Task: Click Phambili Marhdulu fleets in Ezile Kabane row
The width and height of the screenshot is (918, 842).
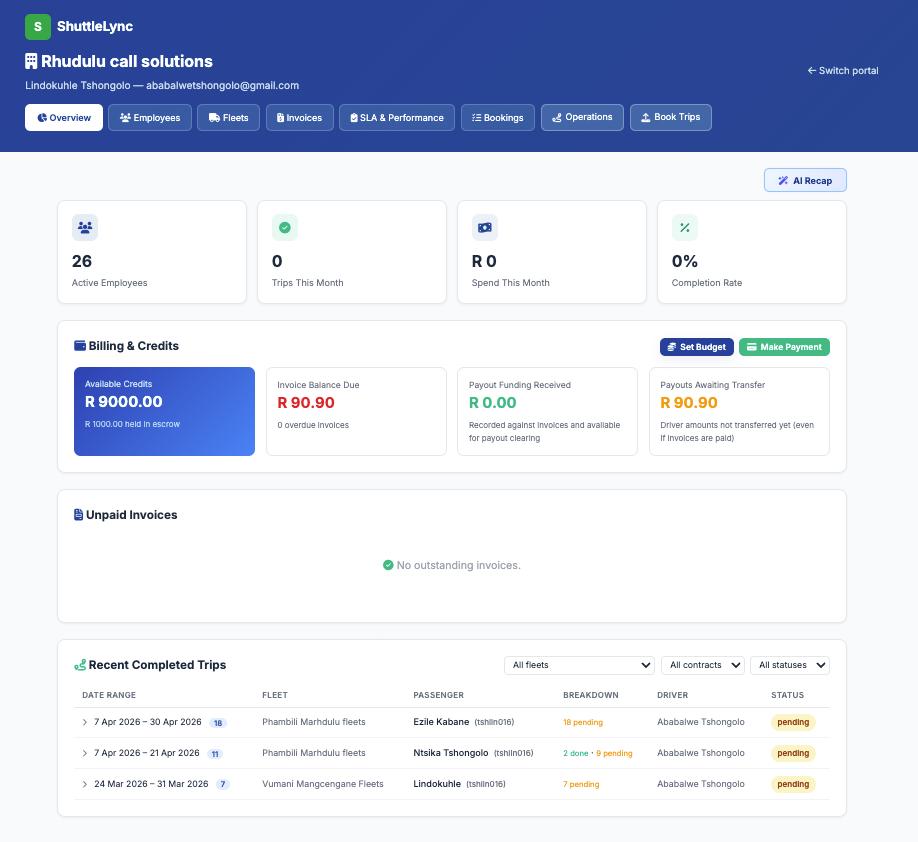Action: pyautogui.click(x=314, y=722)
